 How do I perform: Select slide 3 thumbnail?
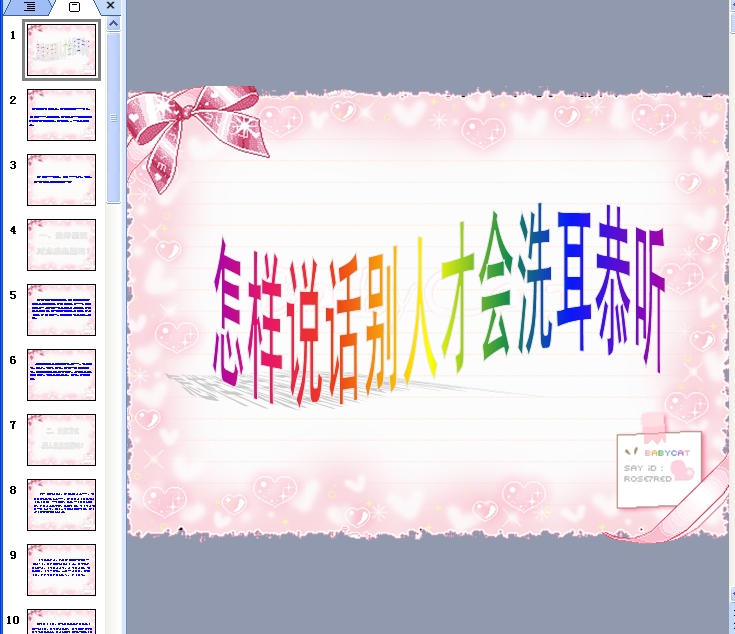click(61, 180)
